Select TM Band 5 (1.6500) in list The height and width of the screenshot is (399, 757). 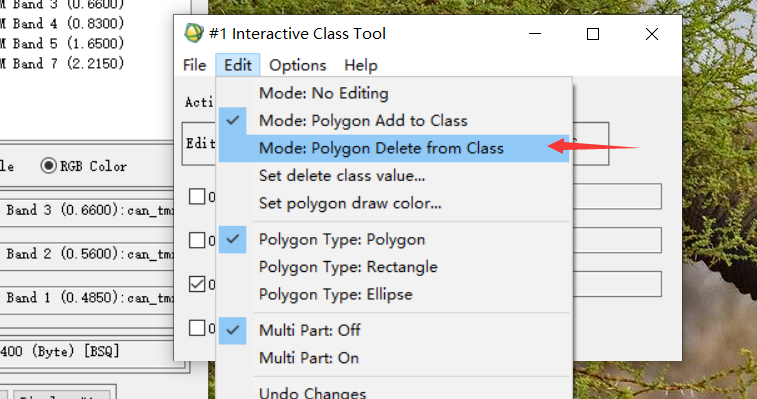click(62, 43)
